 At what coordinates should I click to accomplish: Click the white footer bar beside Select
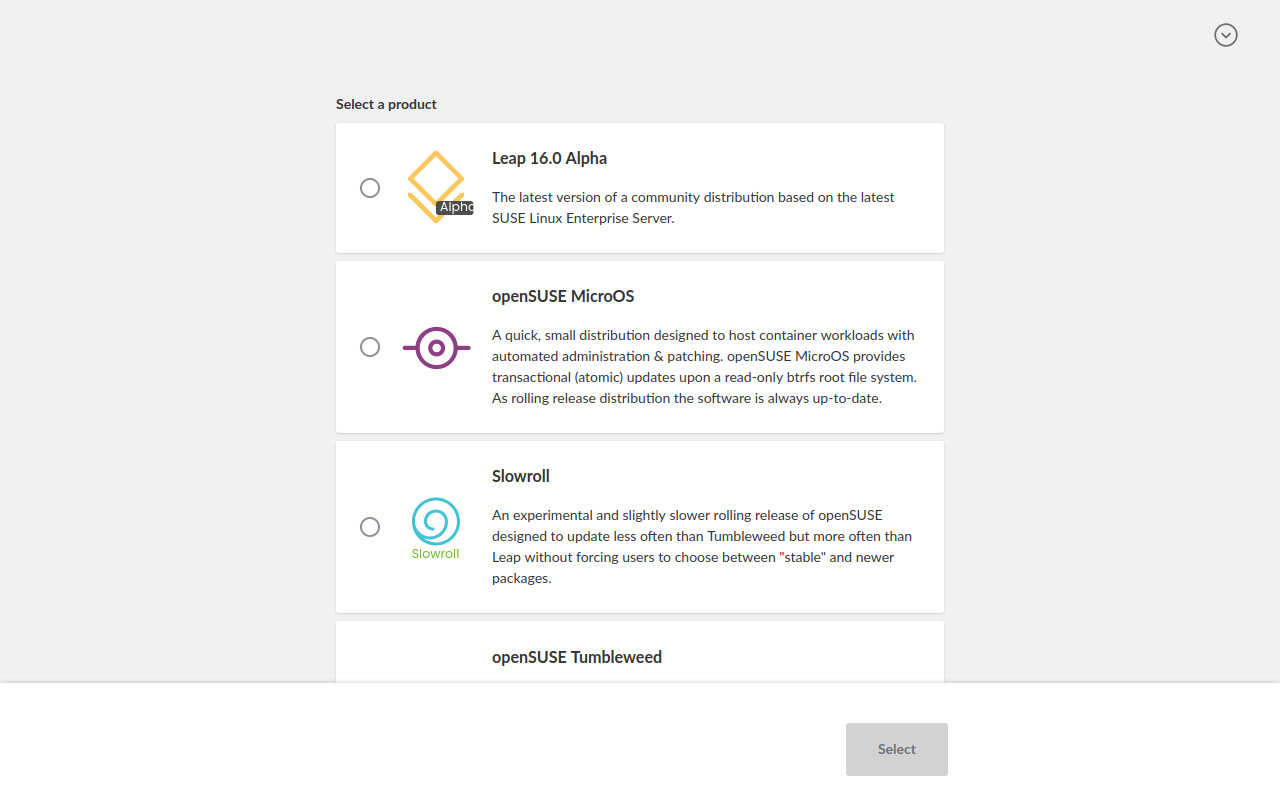click(x=420, y=742)
